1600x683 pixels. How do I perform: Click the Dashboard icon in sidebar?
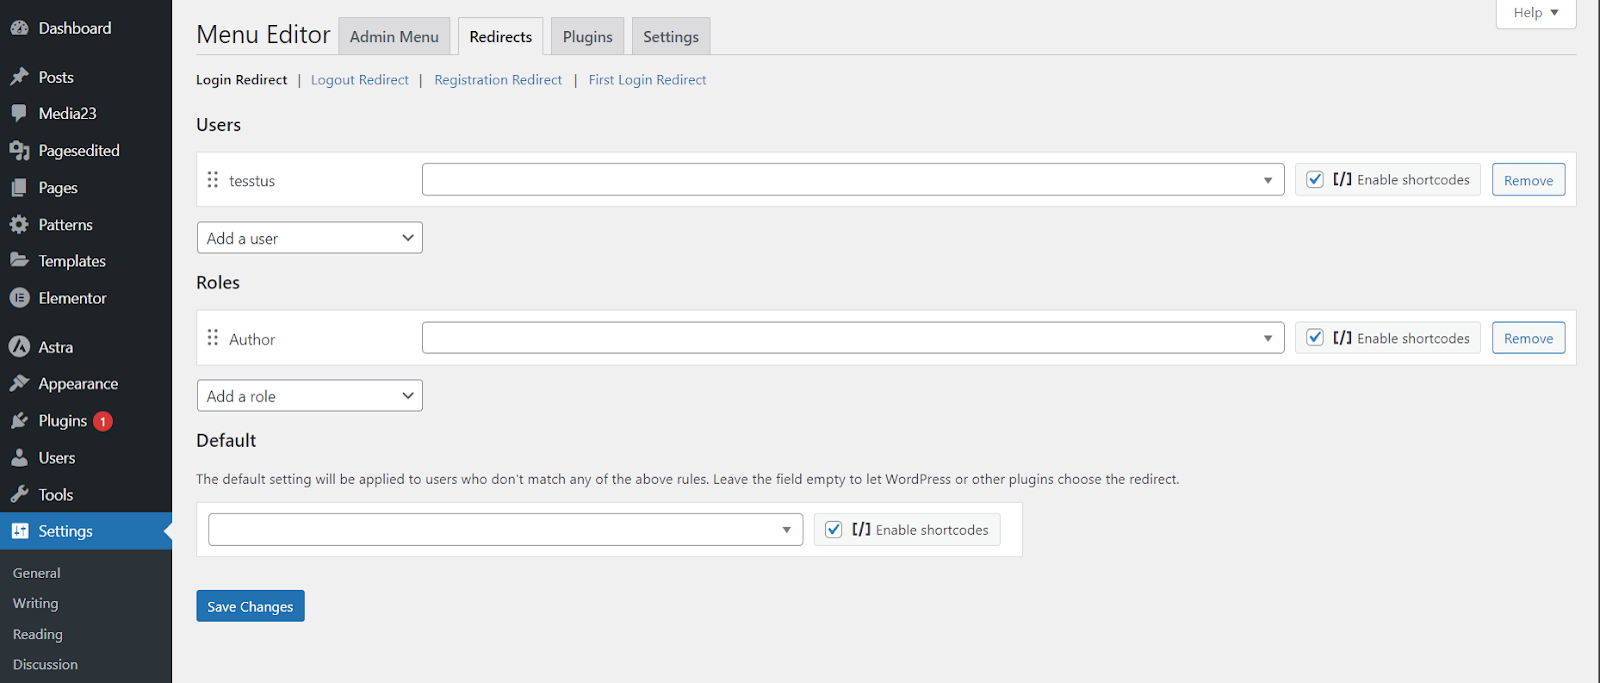click(x=19, y=28)
